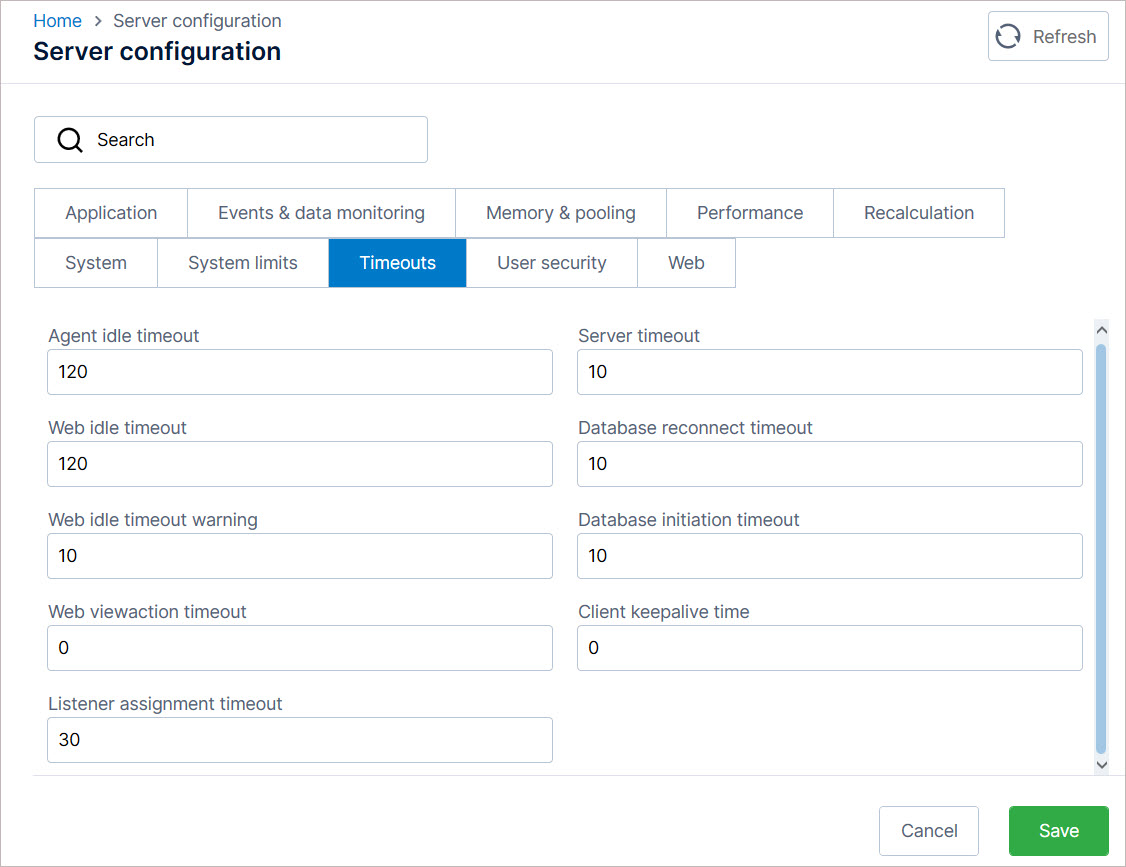The width and height of the screenshot is (1126, 867).
Task: Select the Listener assignment timeout field
Action: pyautogui.click(x=300, y=740)
